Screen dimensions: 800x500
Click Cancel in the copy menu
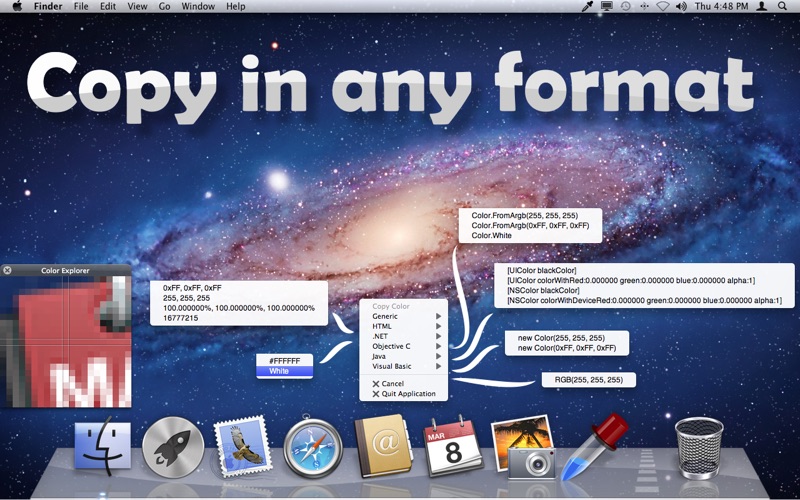(392, 383)
